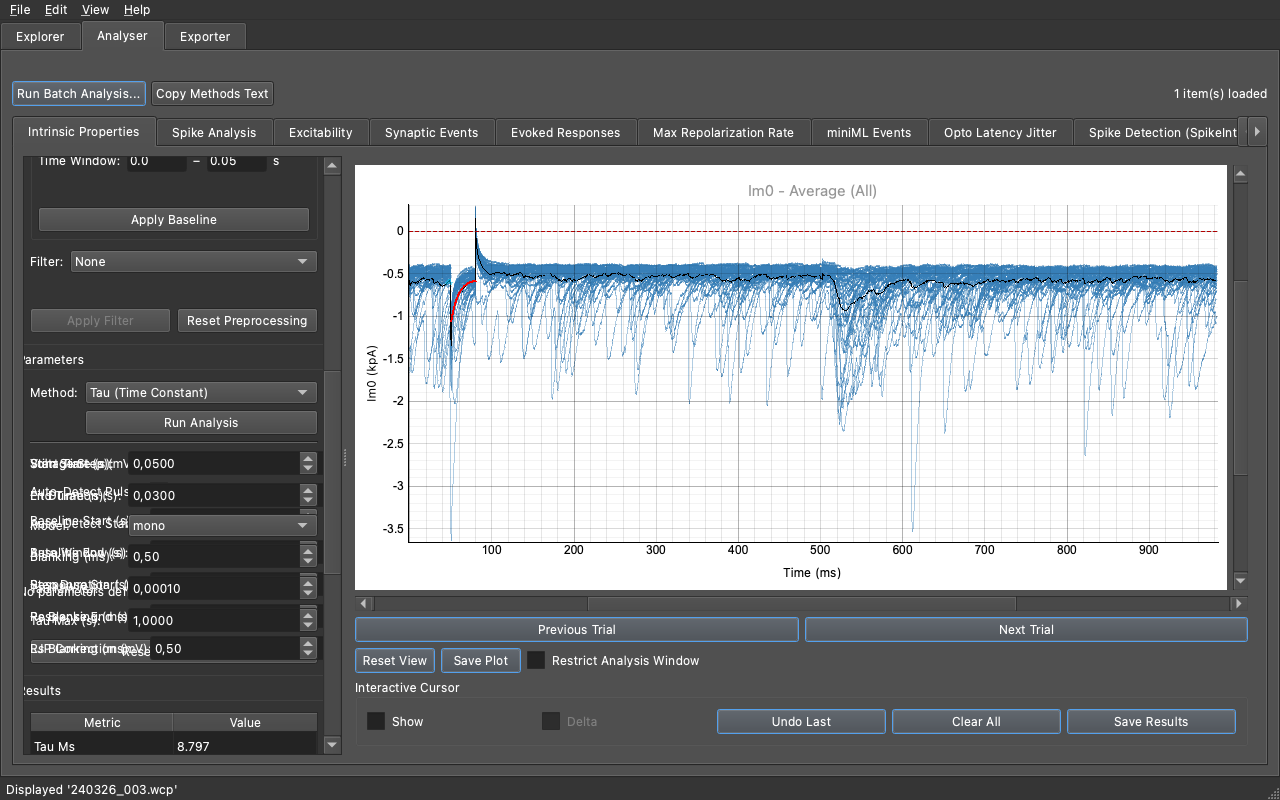Click Save Plot button
This screenshot has width=1280, height=800.
pyautogui.click(x=481, y=660)
